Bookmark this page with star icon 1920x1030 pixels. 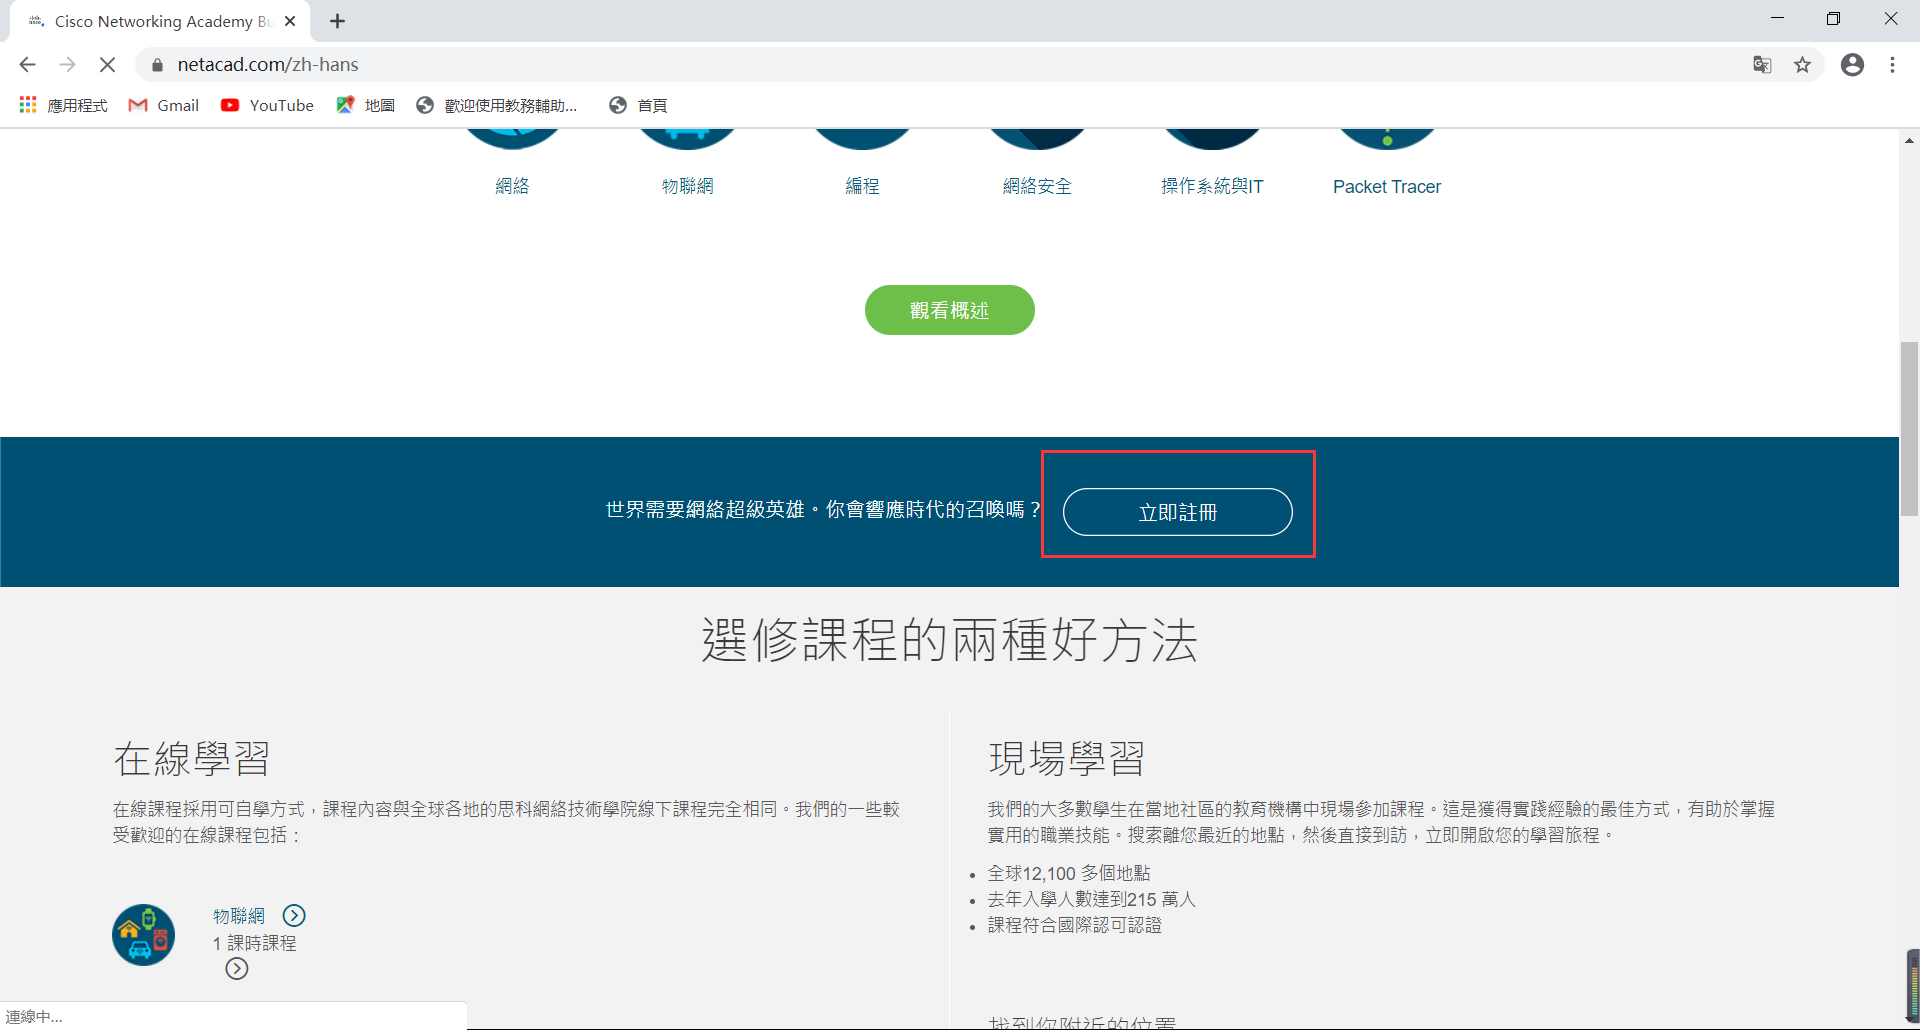(1802, 65)
